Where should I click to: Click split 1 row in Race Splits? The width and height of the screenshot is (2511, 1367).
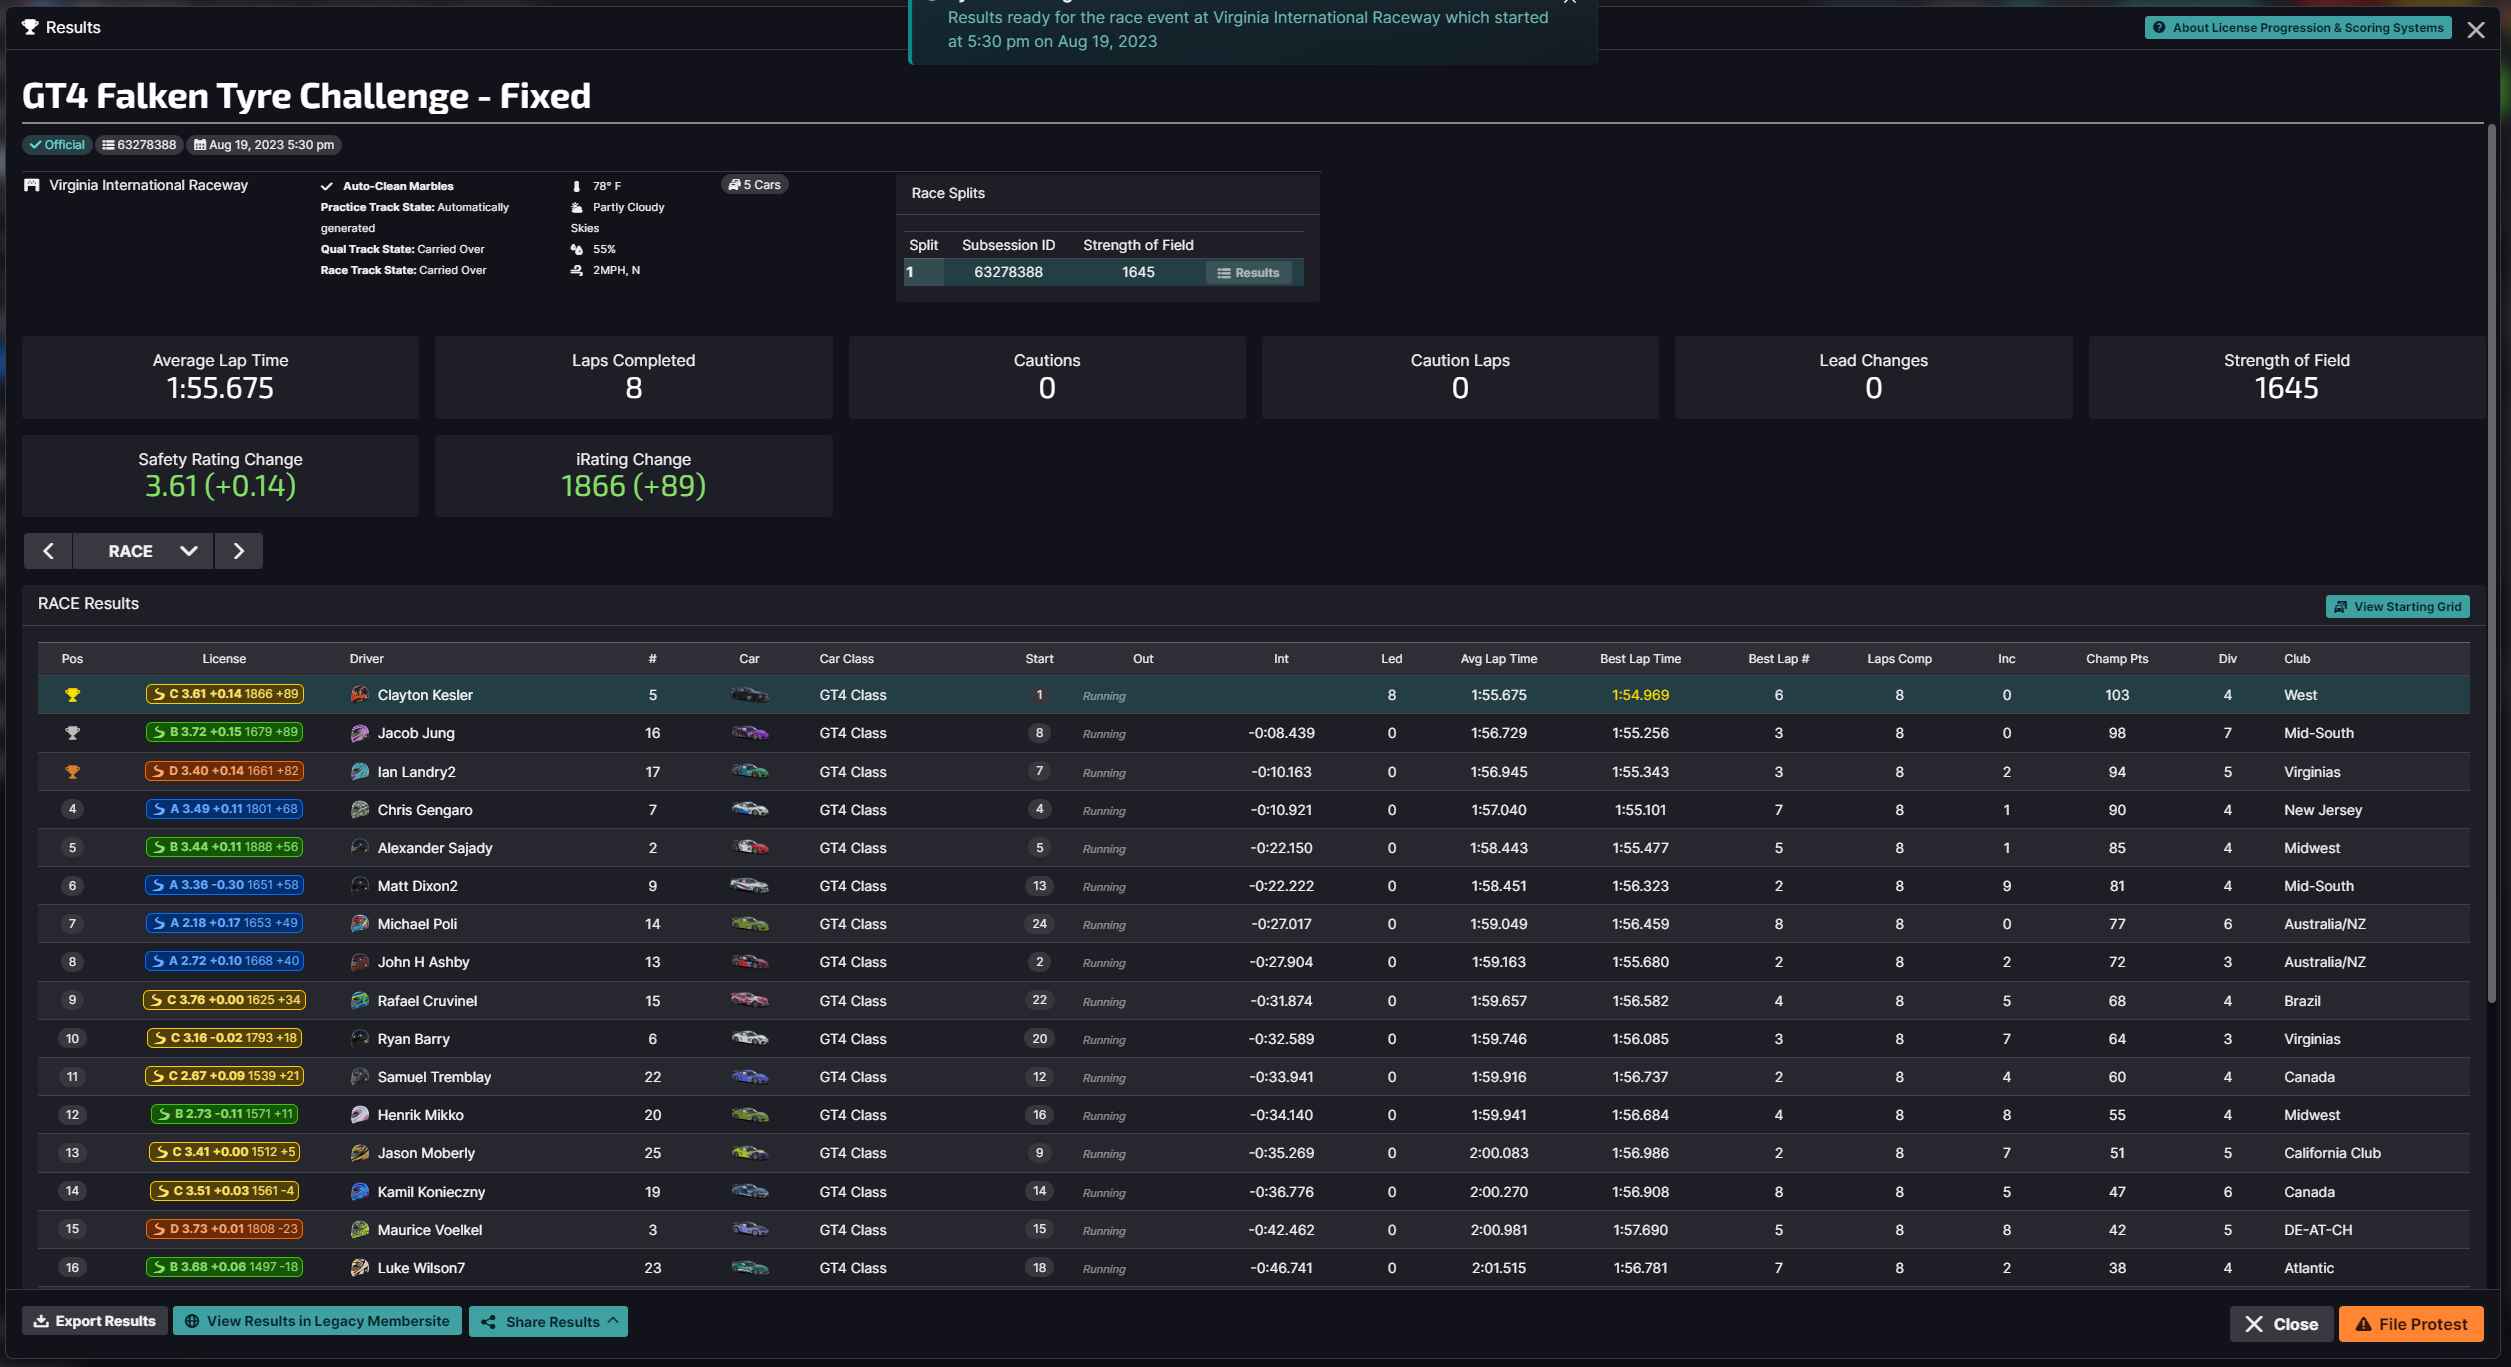click(x=1103, y=273)
